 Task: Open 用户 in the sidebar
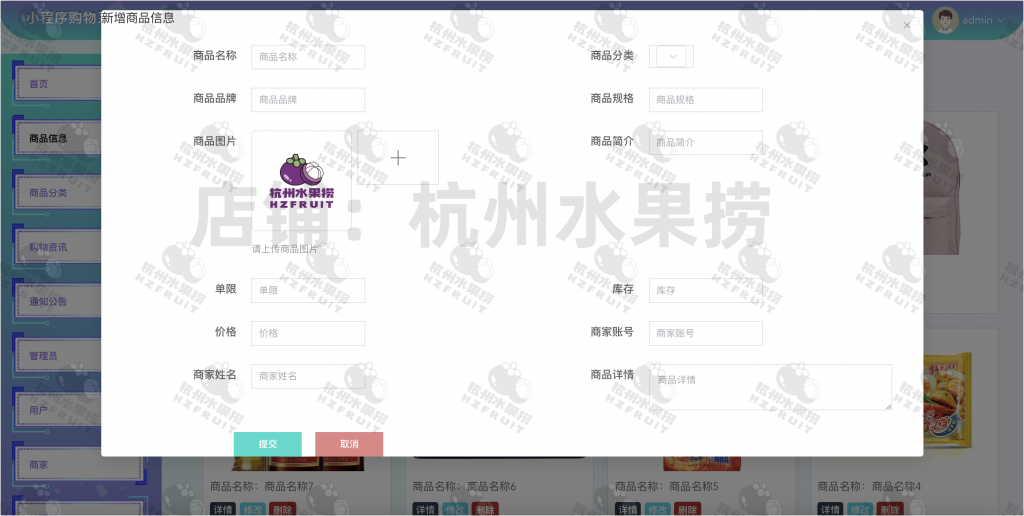(x=59, y=410)
